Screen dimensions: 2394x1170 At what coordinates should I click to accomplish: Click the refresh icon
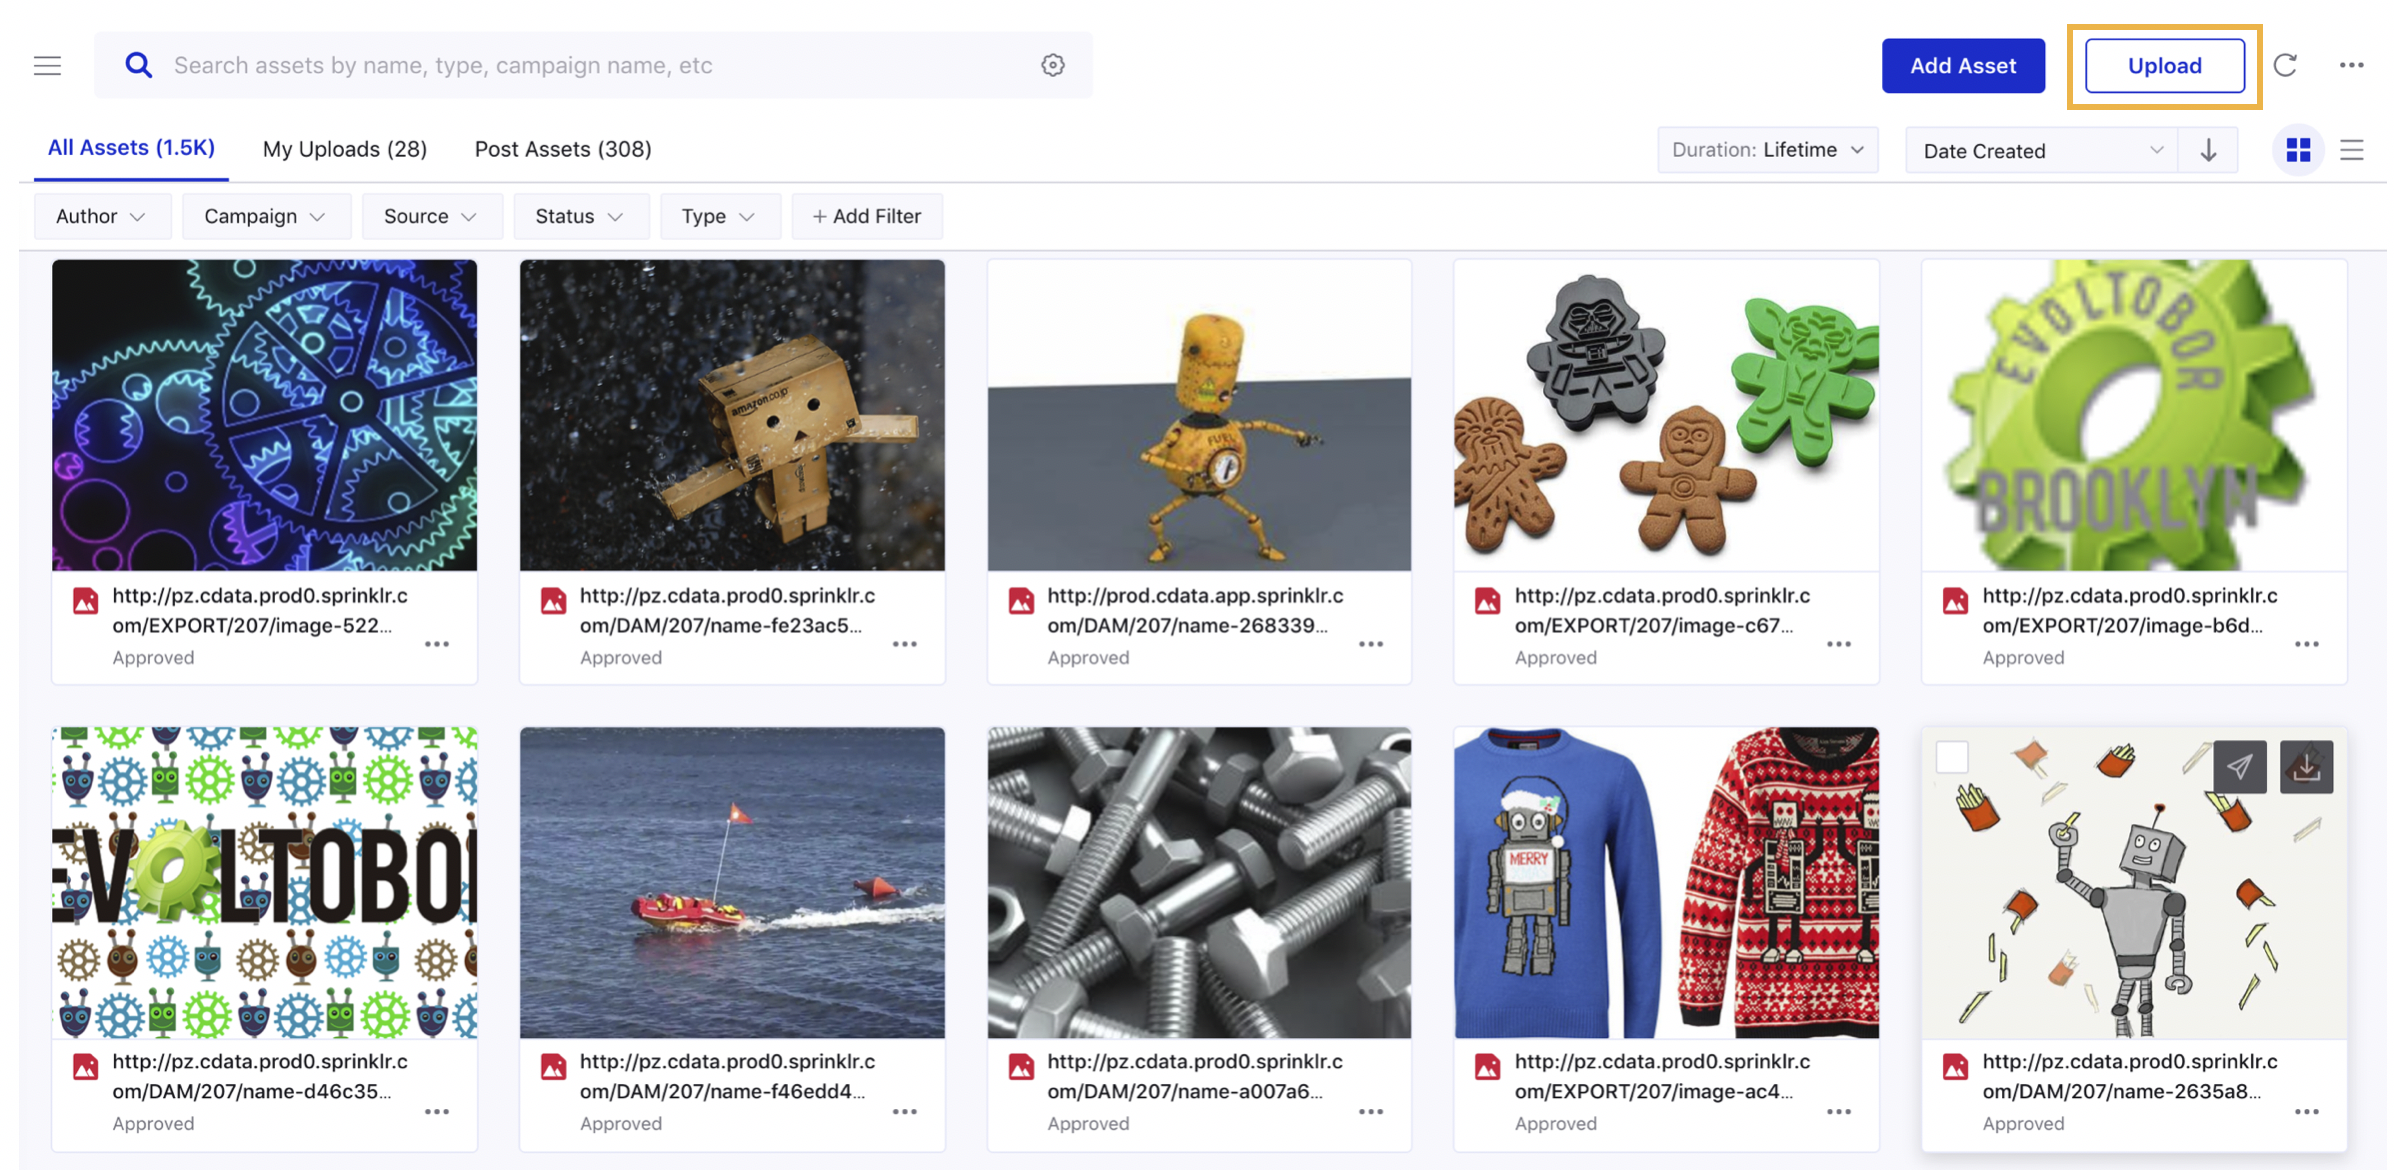coord(2286,64)
